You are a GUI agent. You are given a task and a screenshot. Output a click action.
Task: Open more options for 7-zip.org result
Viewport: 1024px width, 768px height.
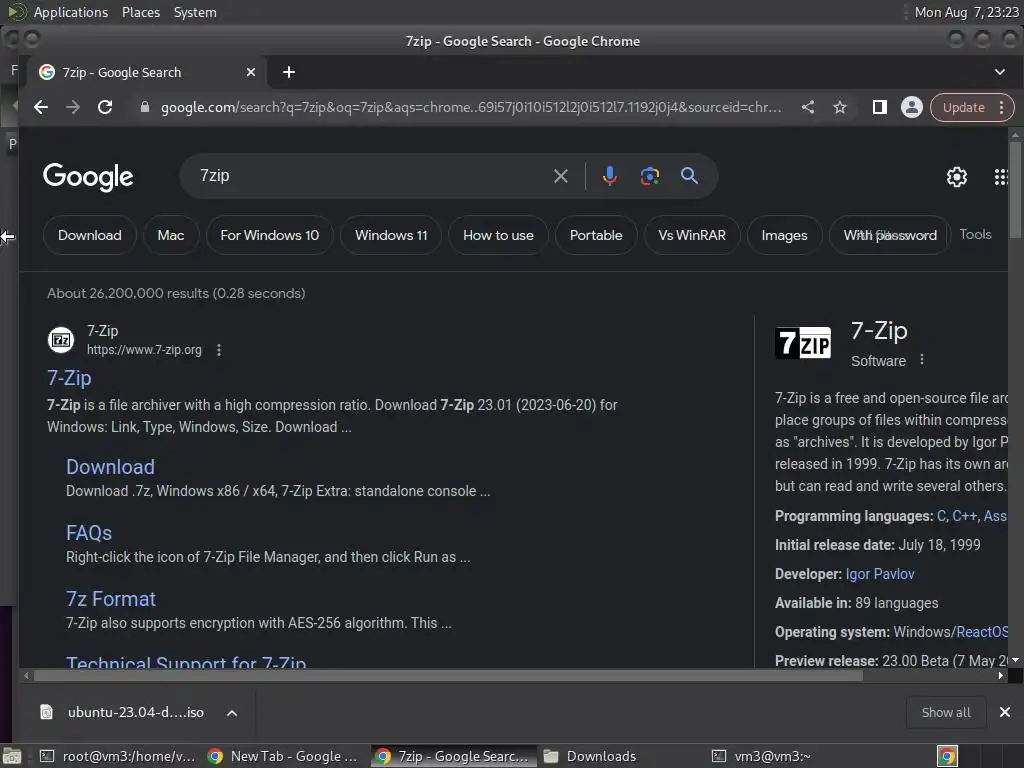(x=219, y=350)
